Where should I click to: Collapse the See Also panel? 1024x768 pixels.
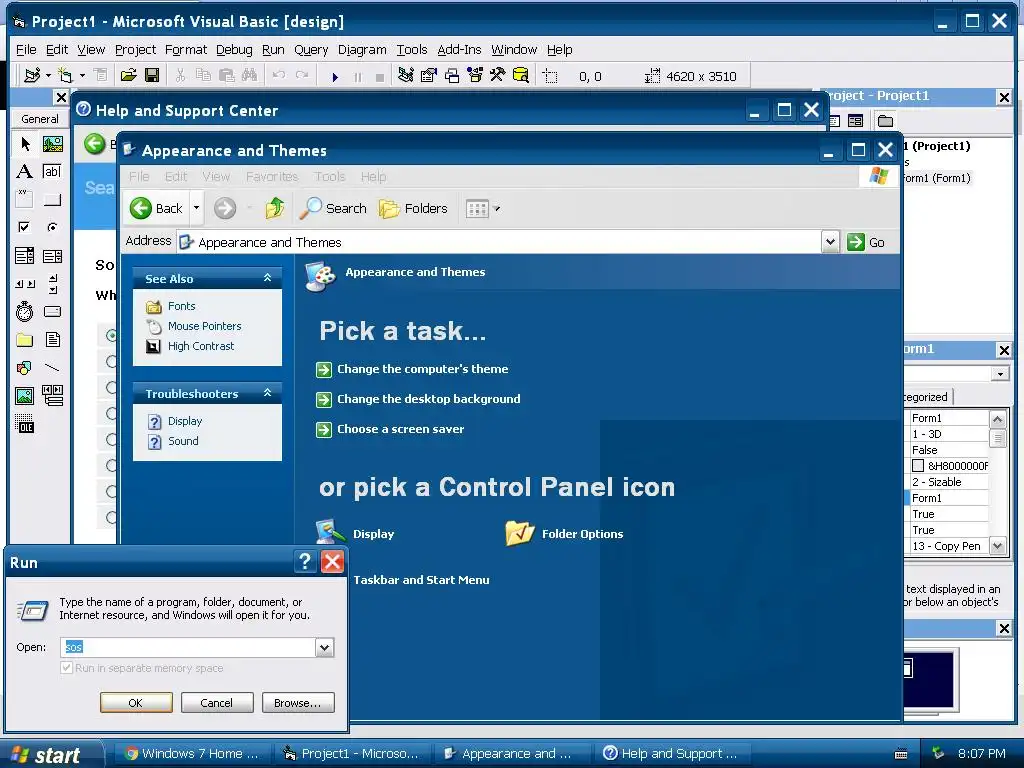(x=267, y=278)
